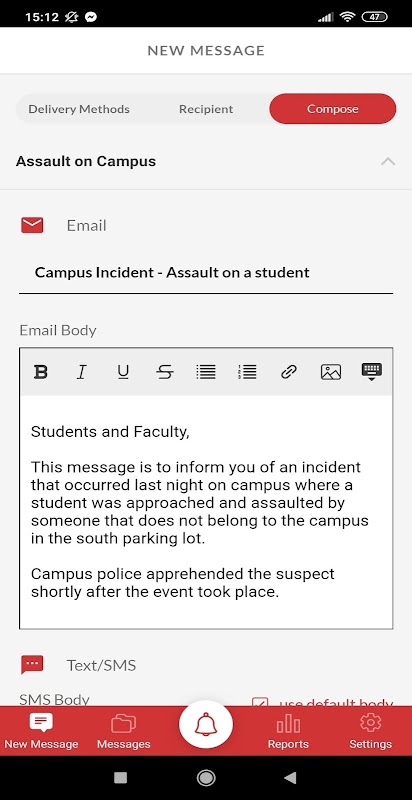Apply italic formatting to email body

pos(81,372)
